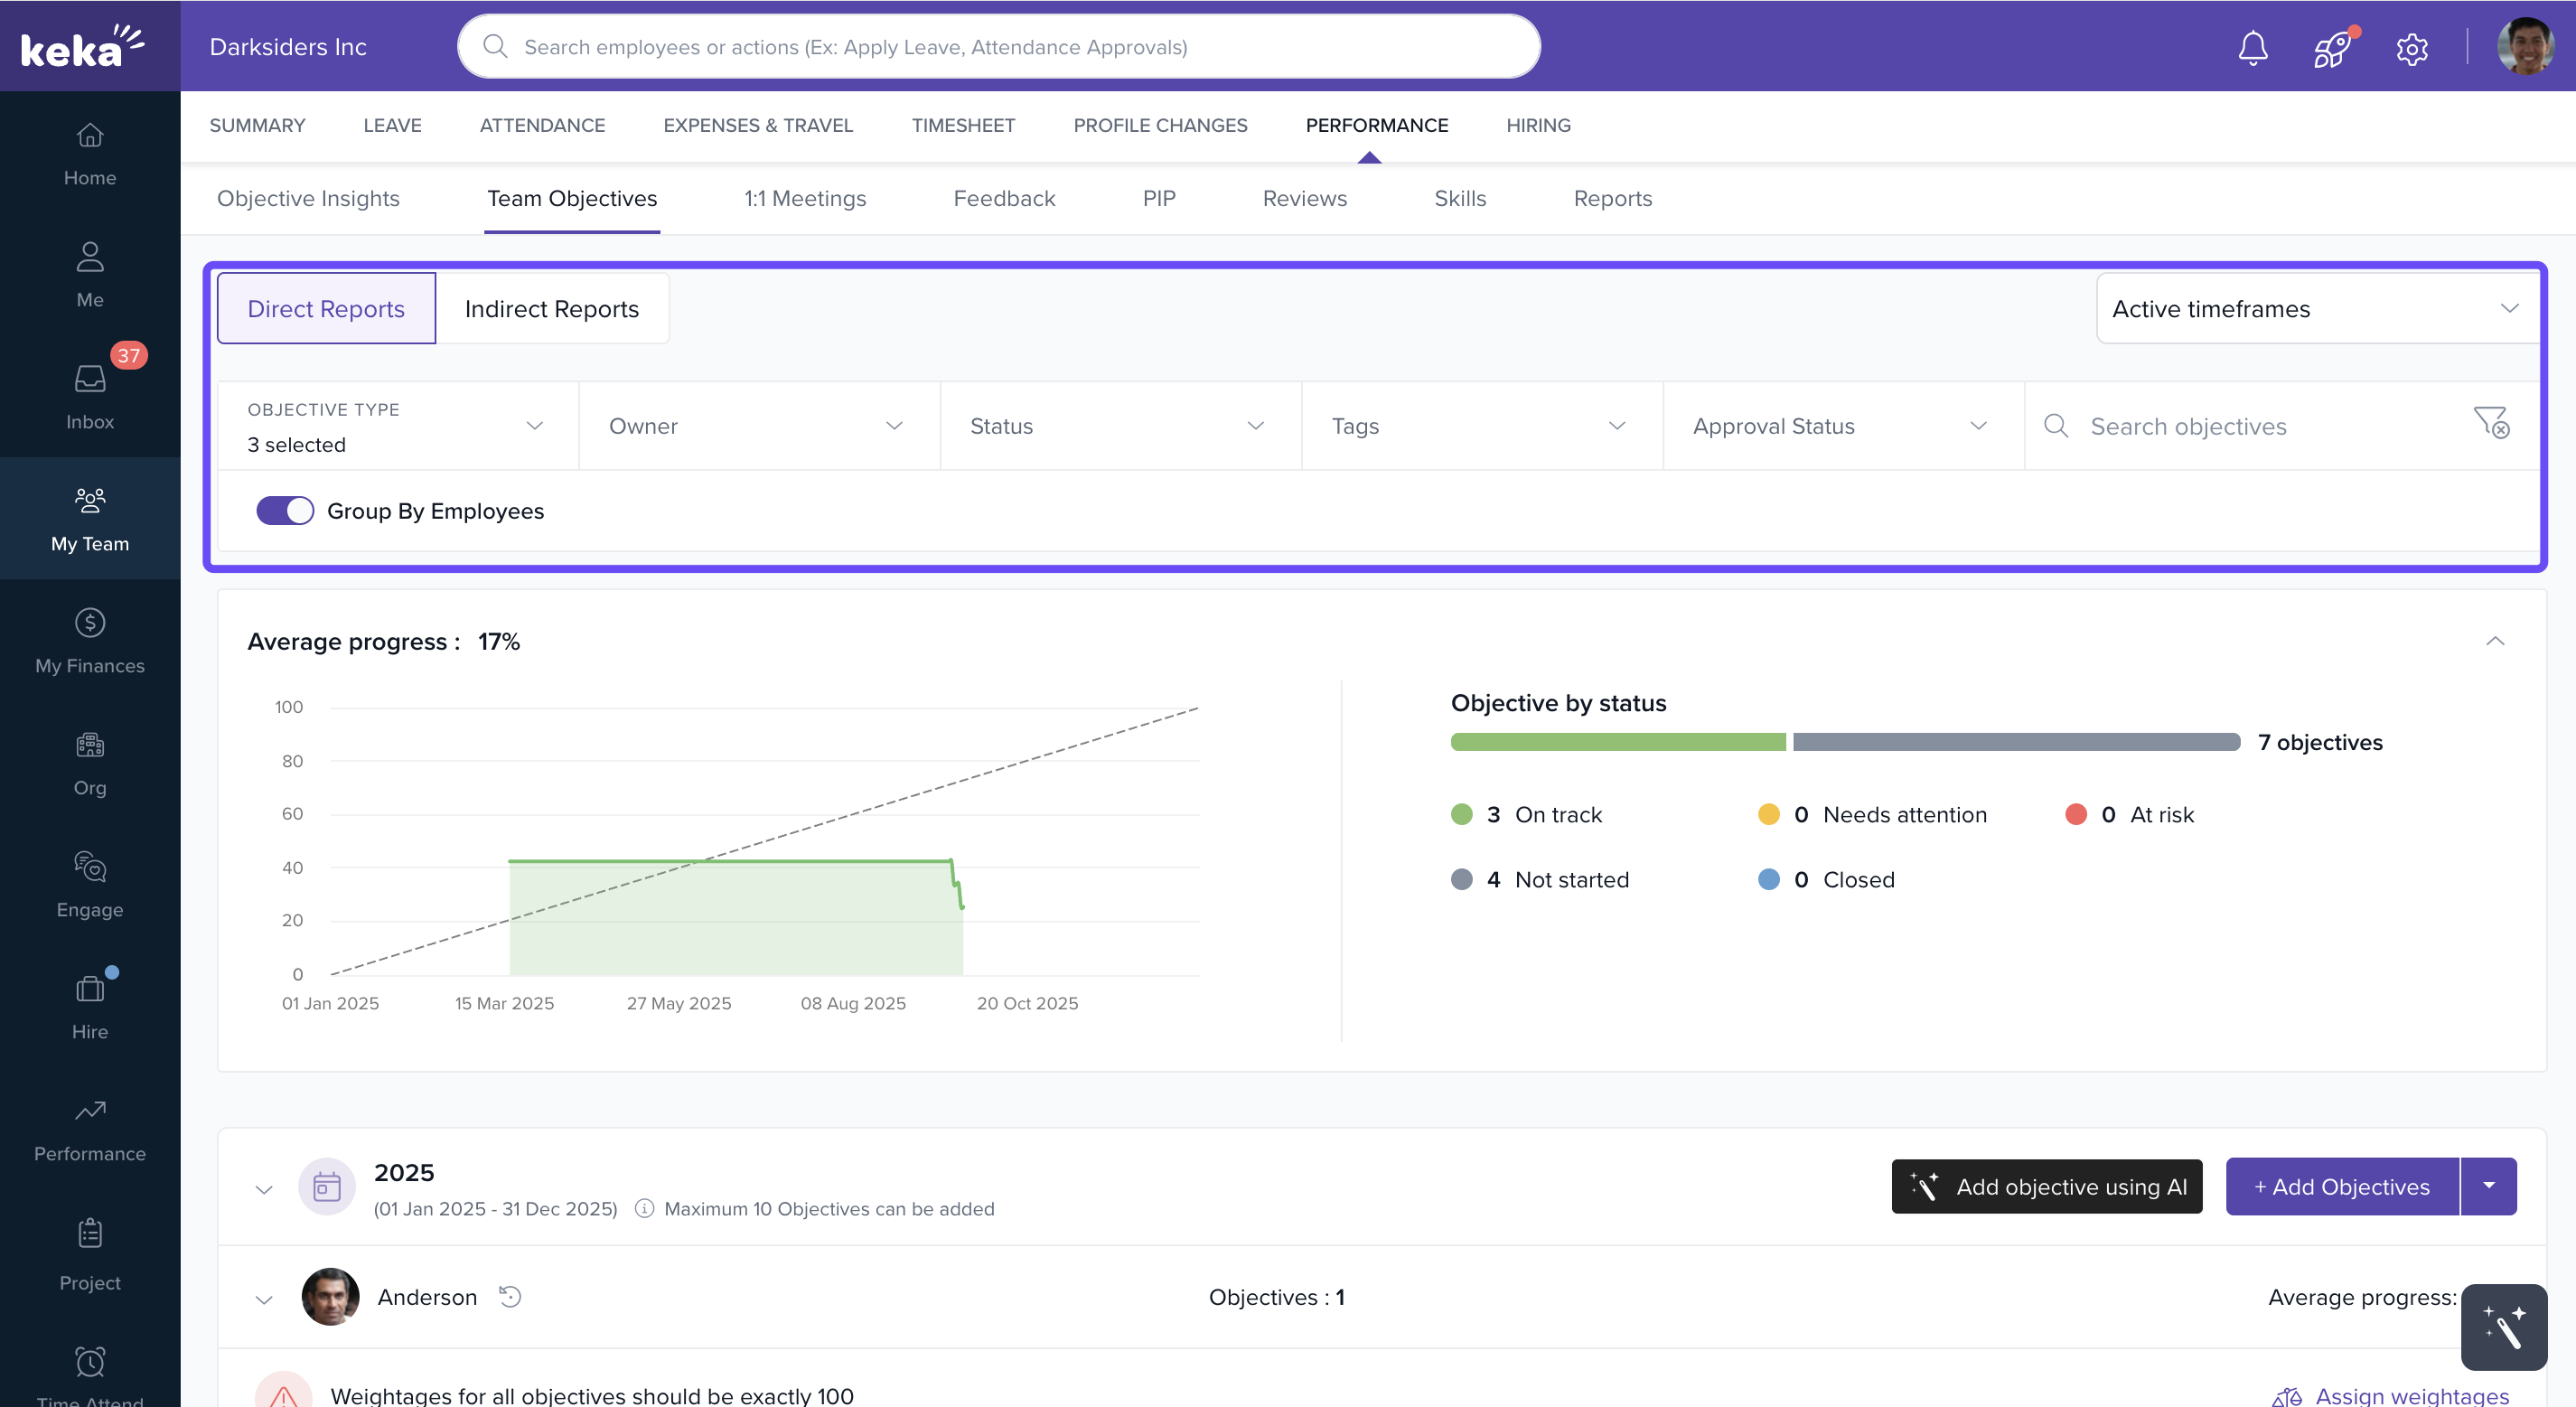2576x1407 pixels.
Task: Expand Active timeframes dropdown
Action: [x=2313, y=309]
